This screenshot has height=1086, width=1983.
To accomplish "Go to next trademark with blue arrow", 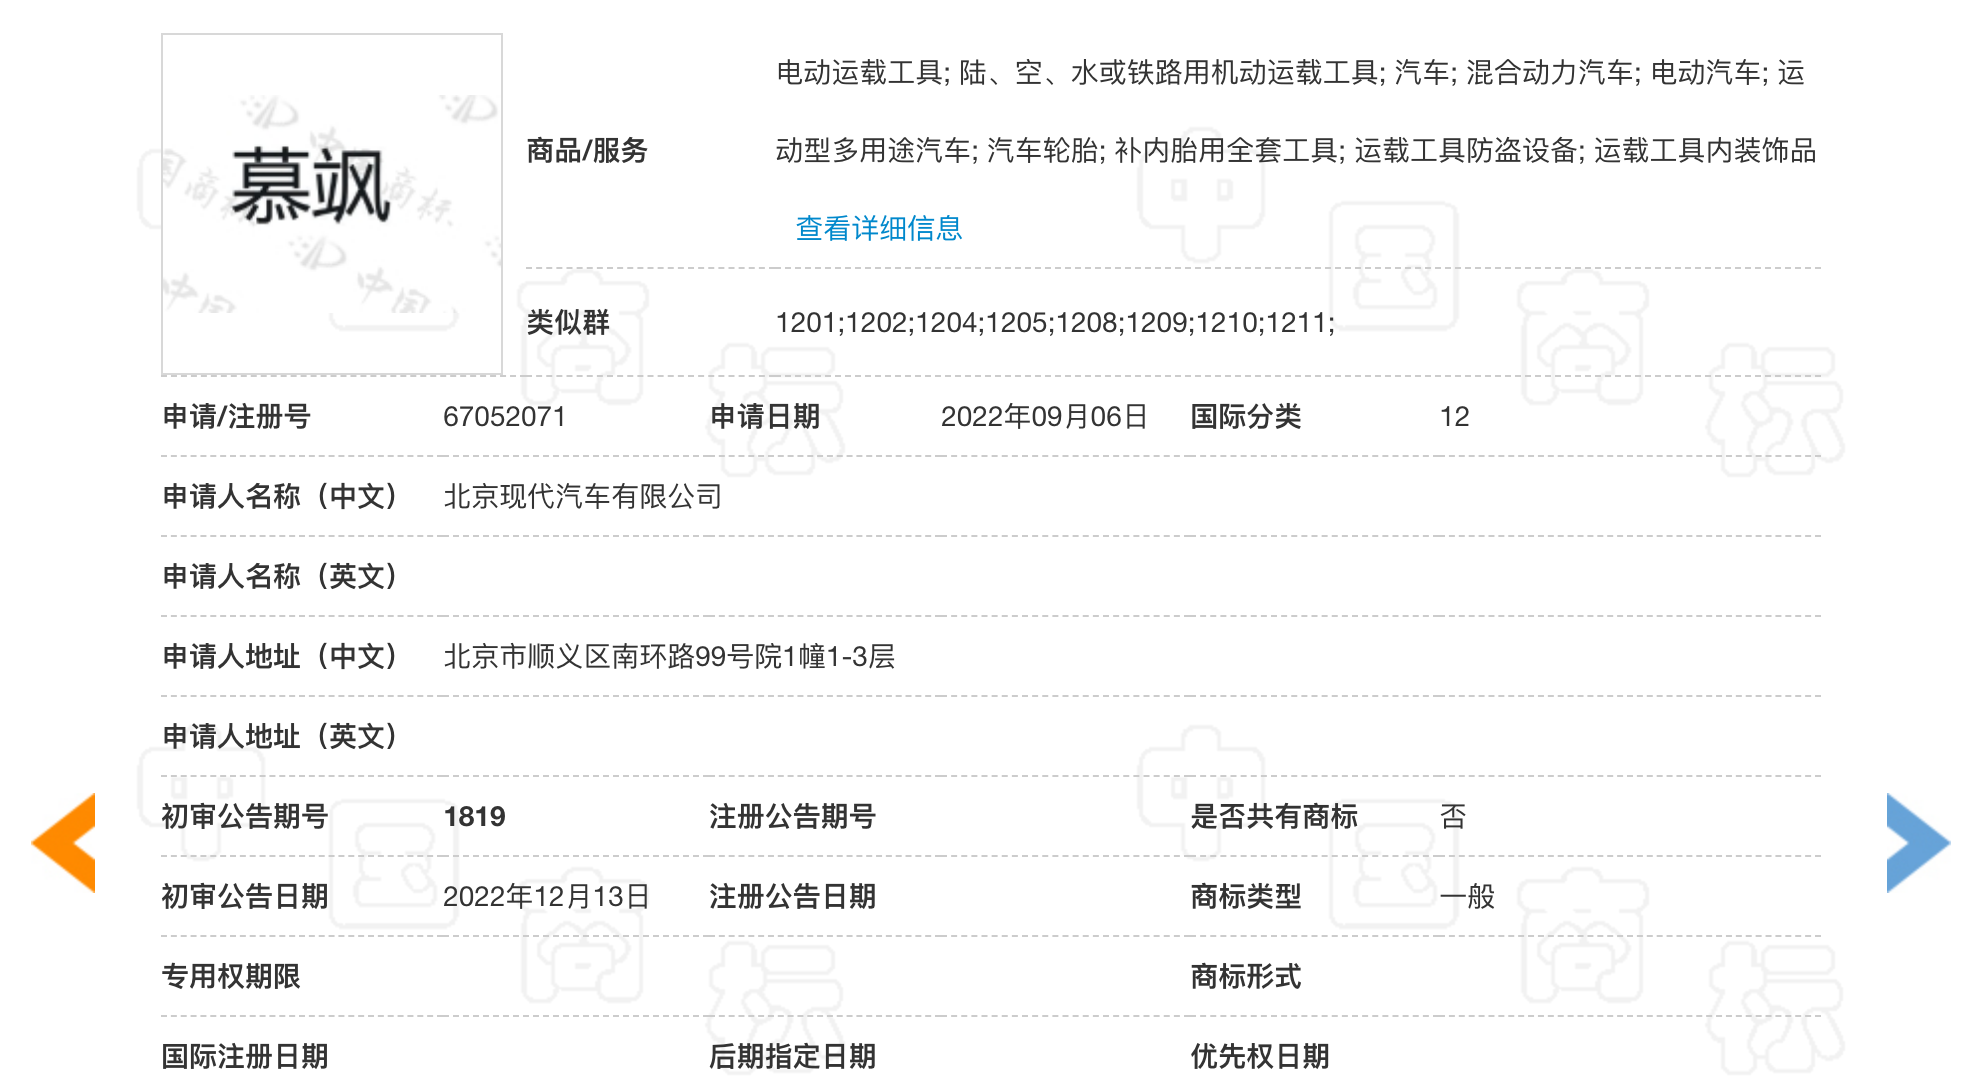I will pyautogui.click(x=1918, y=842).
